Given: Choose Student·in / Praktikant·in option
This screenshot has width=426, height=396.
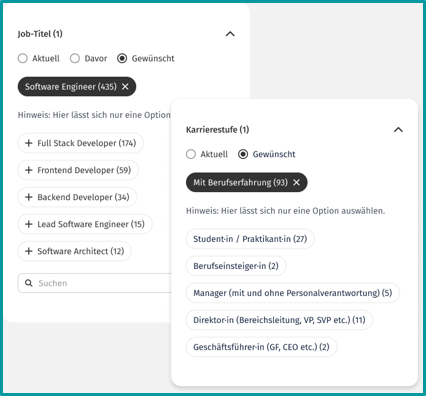Looking at the screenshot, I should 250,239.
